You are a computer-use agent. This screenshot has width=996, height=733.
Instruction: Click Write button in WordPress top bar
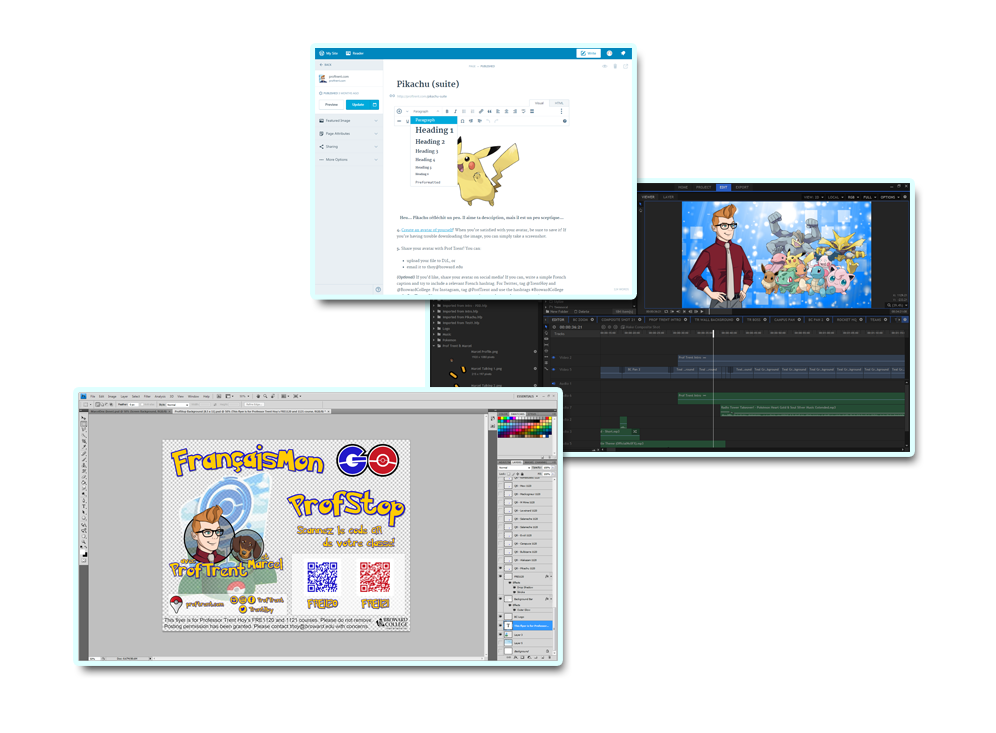[x=589, y=53]
